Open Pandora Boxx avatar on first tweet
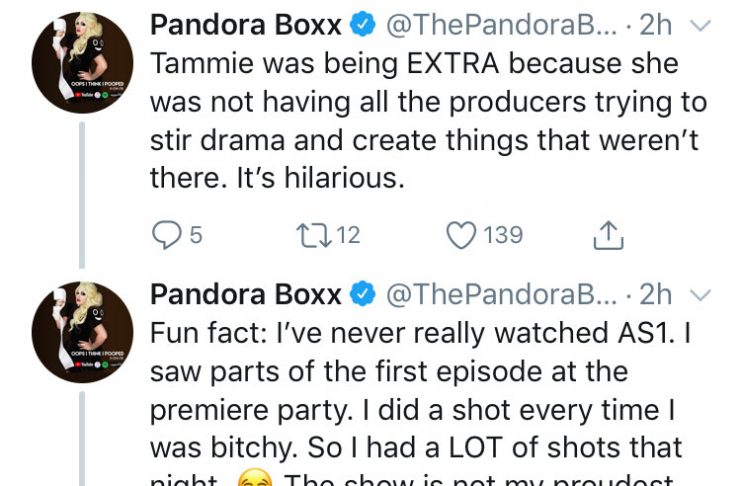 (82, 63)
